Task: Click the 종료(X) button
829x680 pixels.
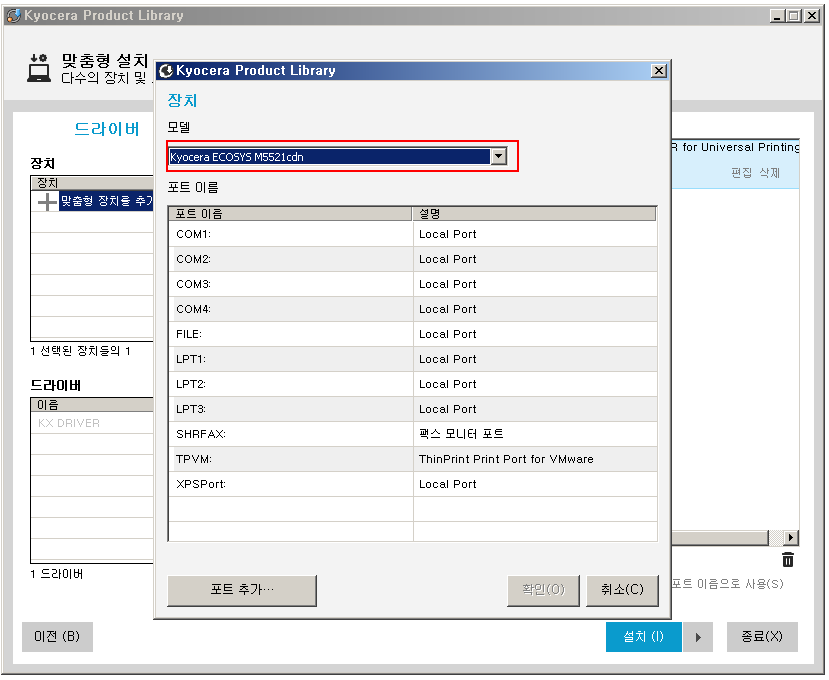Action: click(x=762, y=637)
